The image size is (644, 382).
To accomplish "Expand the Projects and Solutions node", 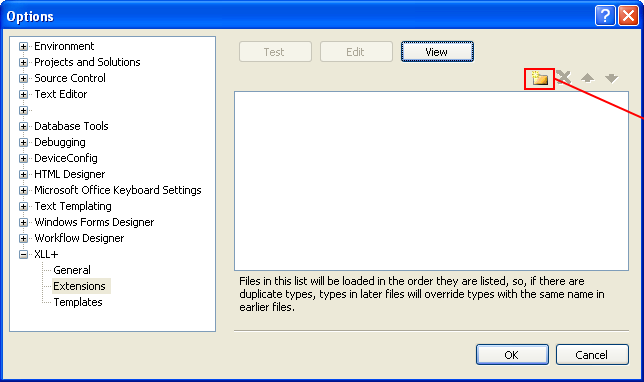I will [x=23, y=62].
